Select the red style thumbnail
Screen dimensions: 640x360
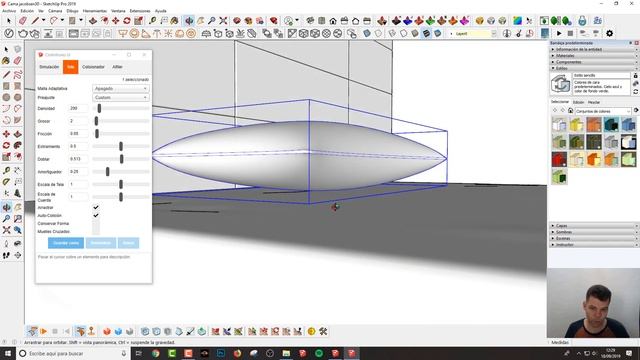(559, 159)
